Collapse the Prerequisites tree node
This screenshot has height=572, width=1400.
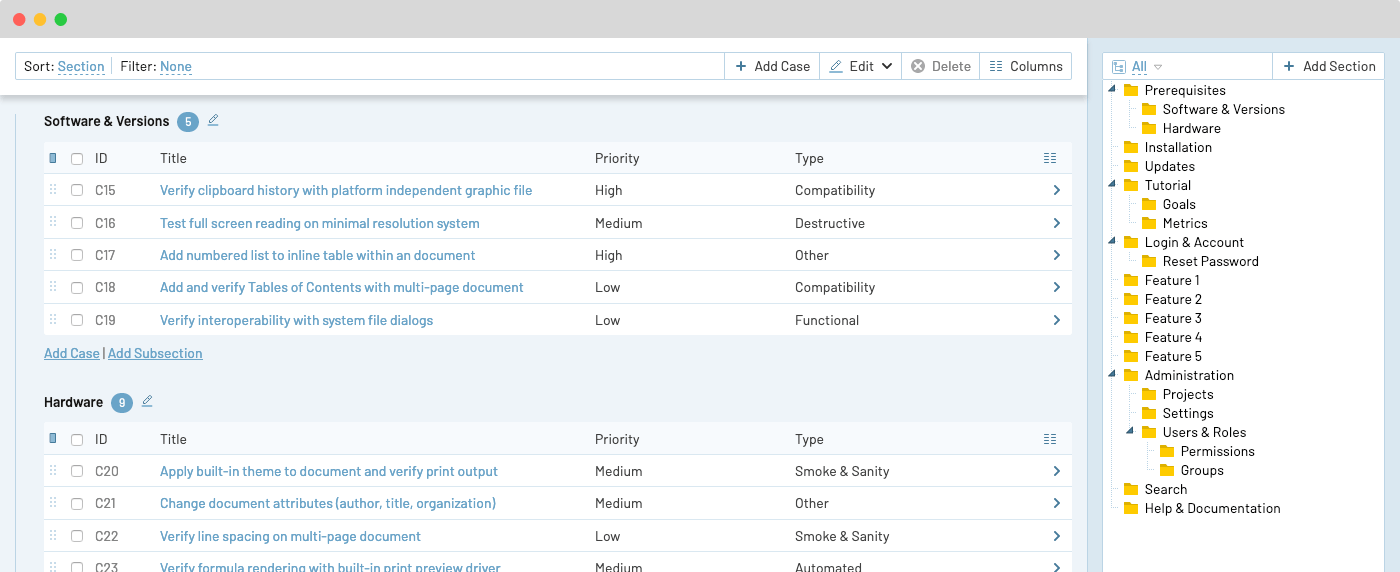1113,89
